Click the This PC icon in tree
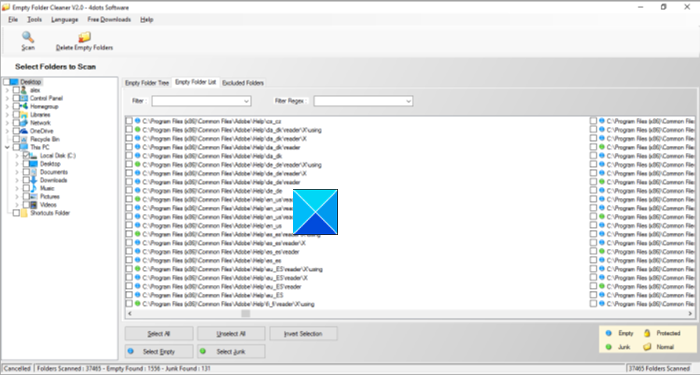 (x=24, y=147)
